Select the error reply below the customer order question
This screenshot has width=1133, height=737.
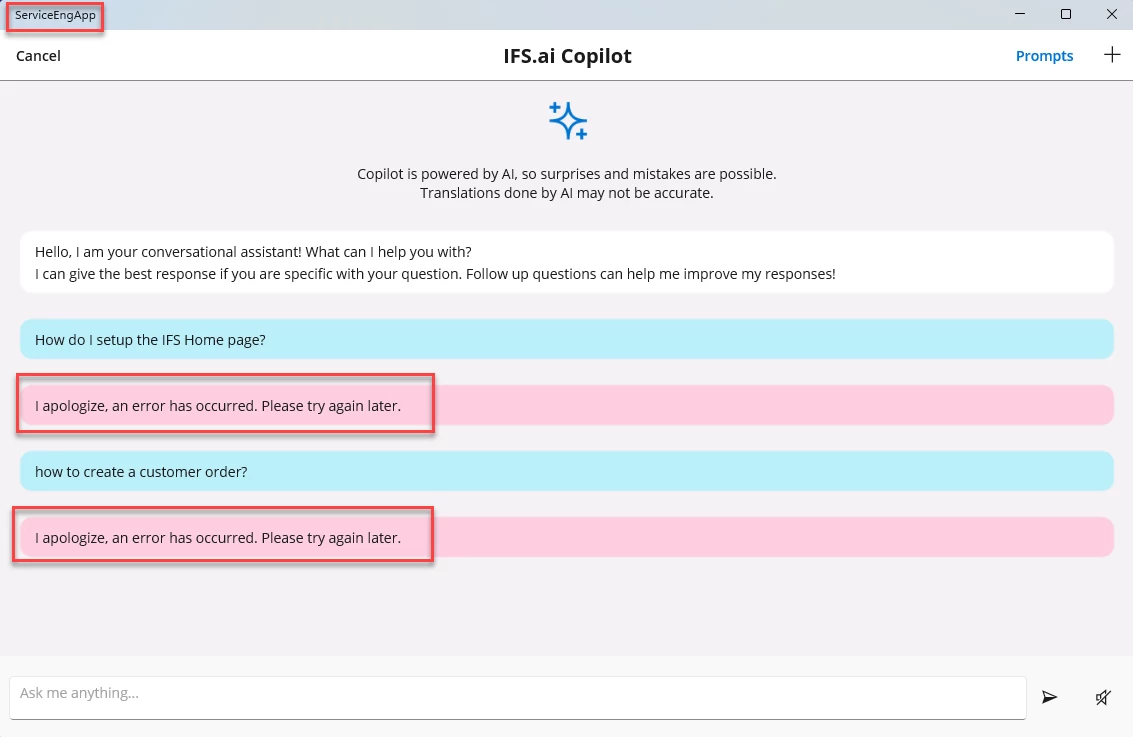(x=218, y=537)
